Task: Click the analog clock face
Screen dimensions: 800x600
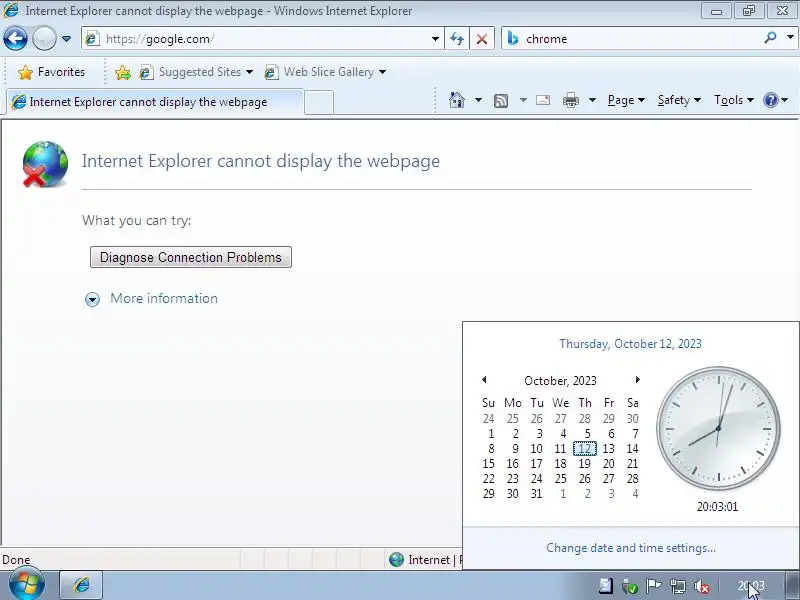Action: pos(718,428)
